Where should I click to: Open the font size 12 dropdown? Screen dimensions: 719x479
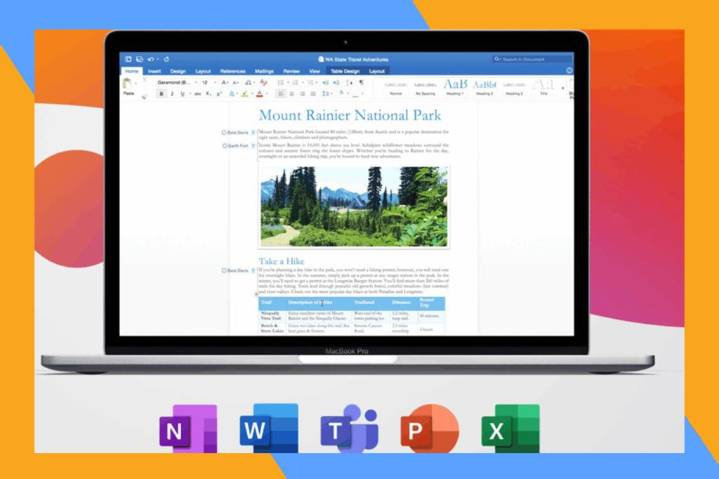tap(209, 83)
